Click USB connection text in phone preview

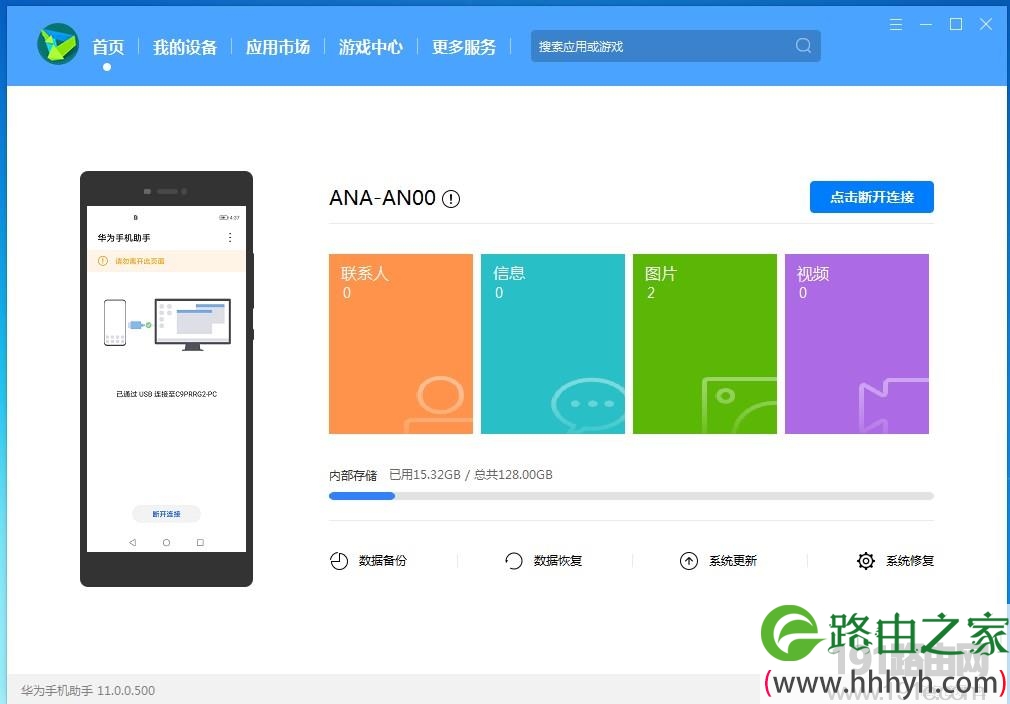click(x=166, y=394)
